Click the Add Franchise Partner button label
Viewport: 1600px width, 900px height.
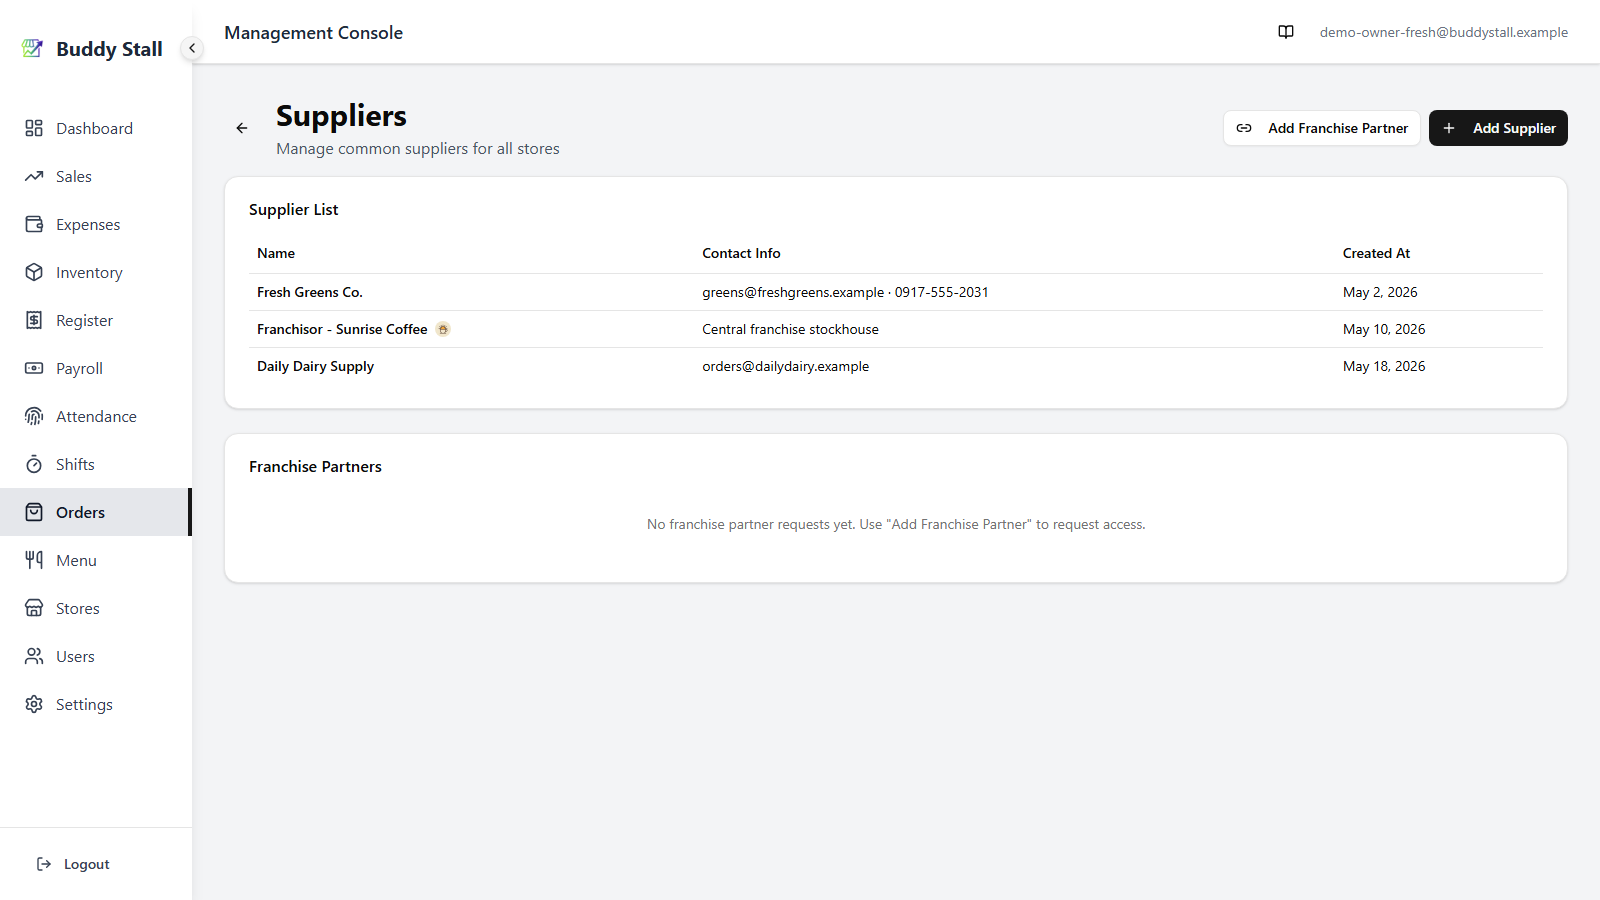coord(1338,128)
